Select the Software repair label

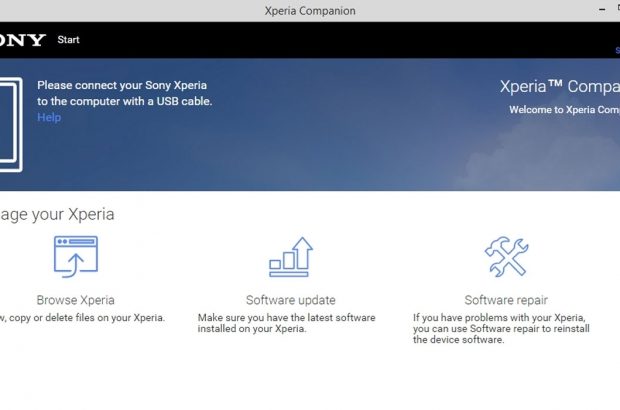coord(506,300)
